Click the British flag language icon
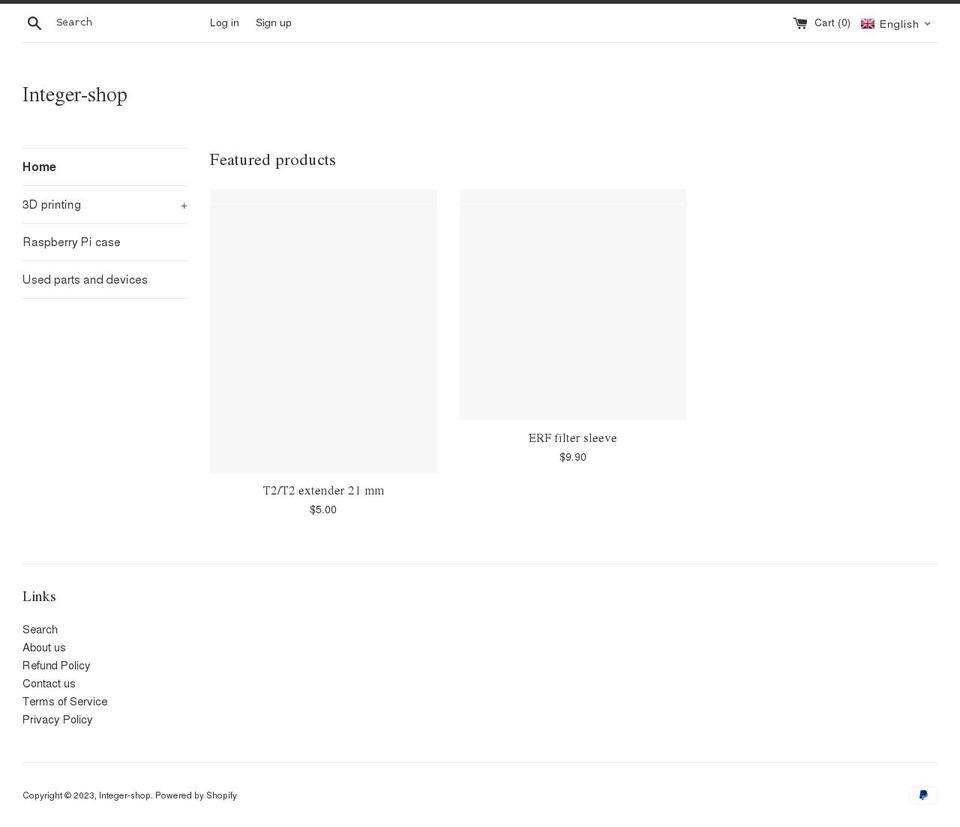 click(867, 23)
